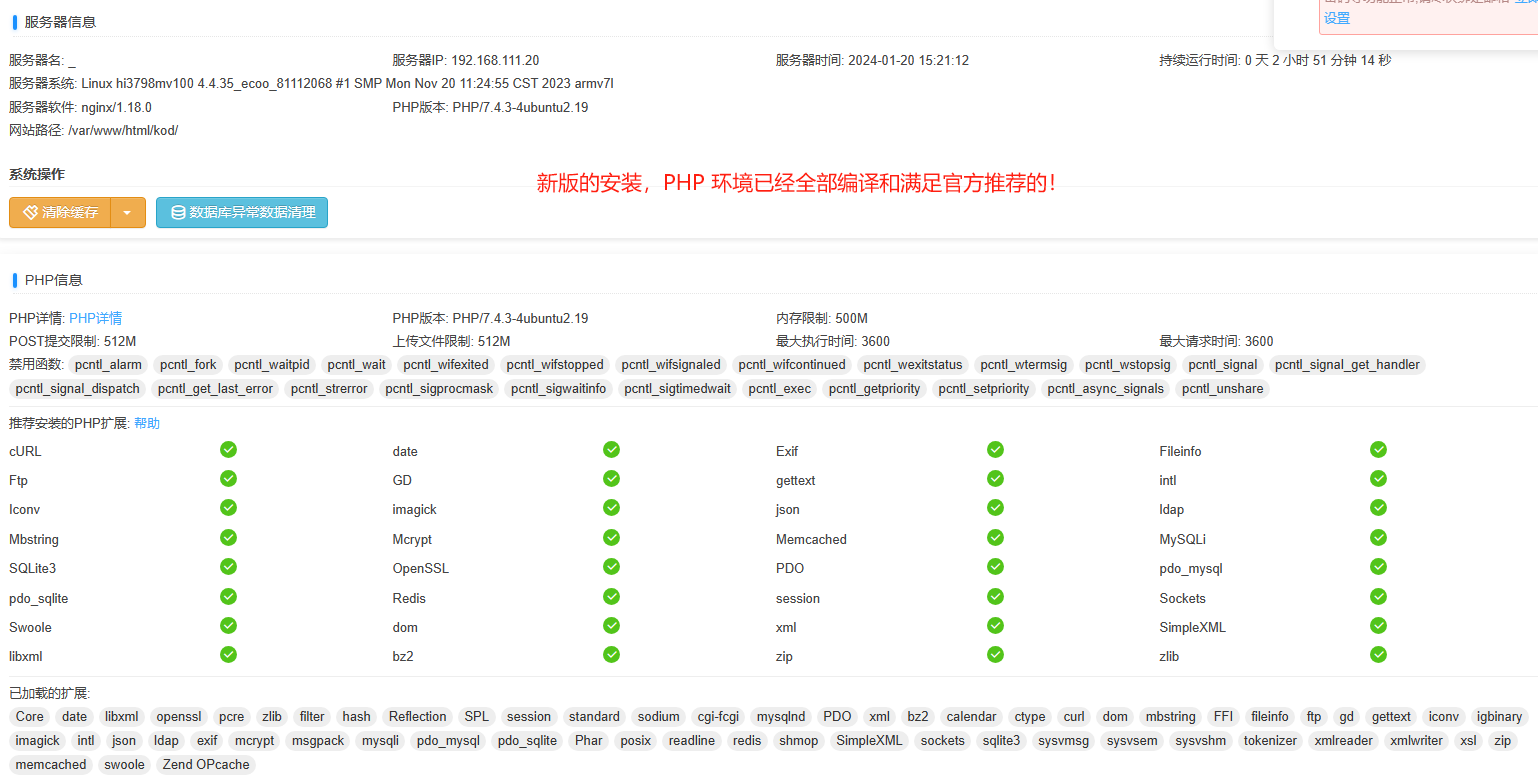Click the 清除缓存 clear cache button
Image resolution: width=1538 pixels, height=783 pixels.
[61, 213]
